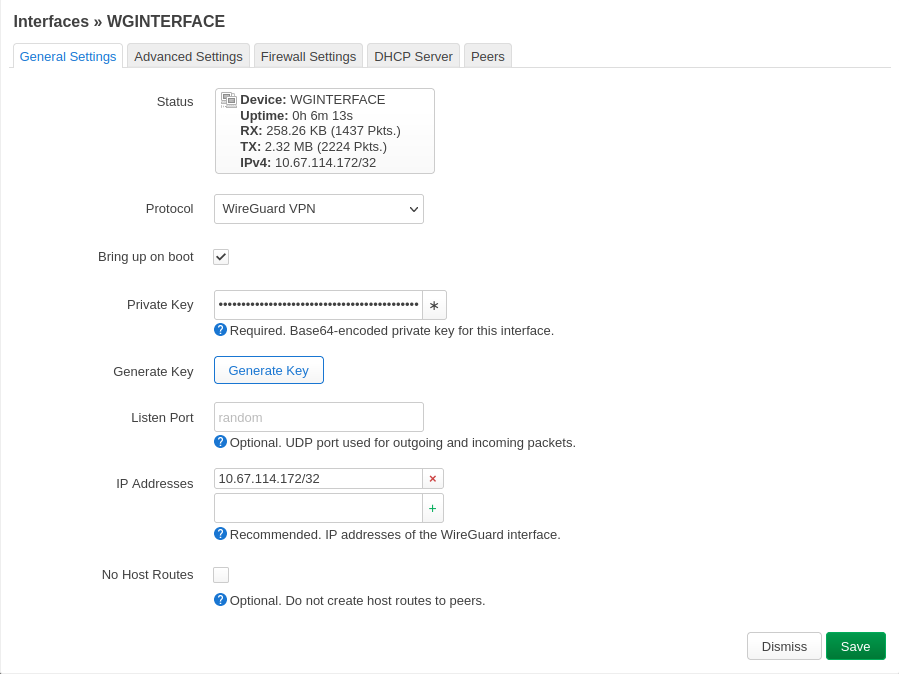Click the green plus to add an IP address
Viewport: 899px width, 674px height.
coord(433,508)
